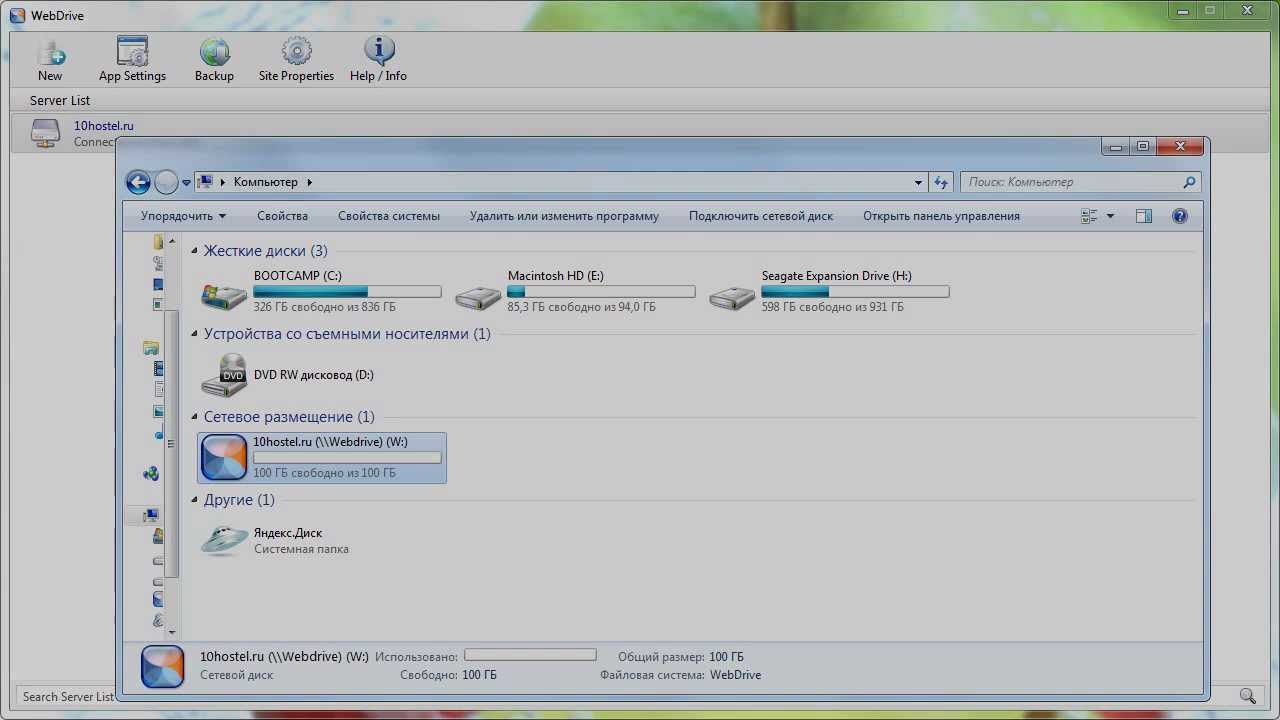Click Свойства системы in command bar
This screenshot has width=1280, height=720.
click(x=389, y=216)
